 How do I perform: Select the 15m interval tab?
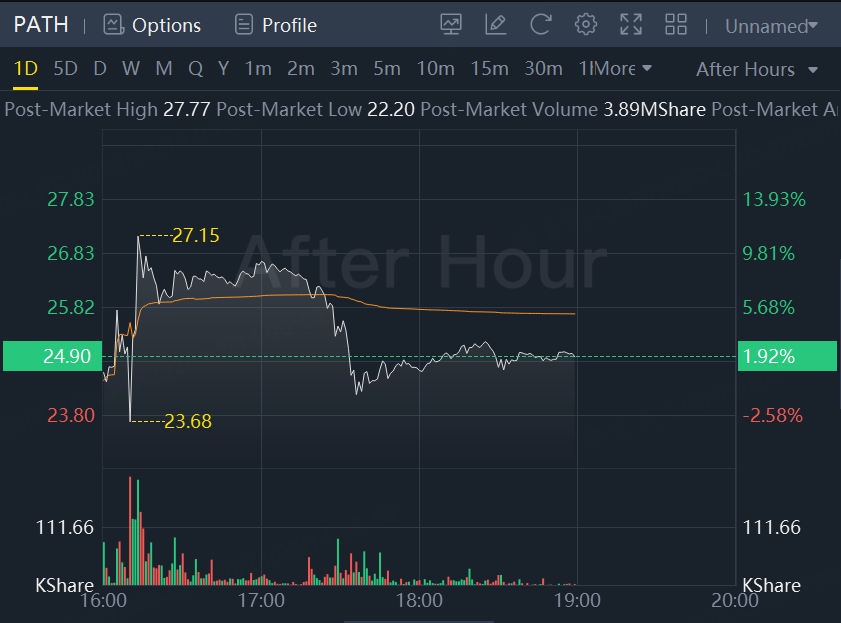coord(489,68)
